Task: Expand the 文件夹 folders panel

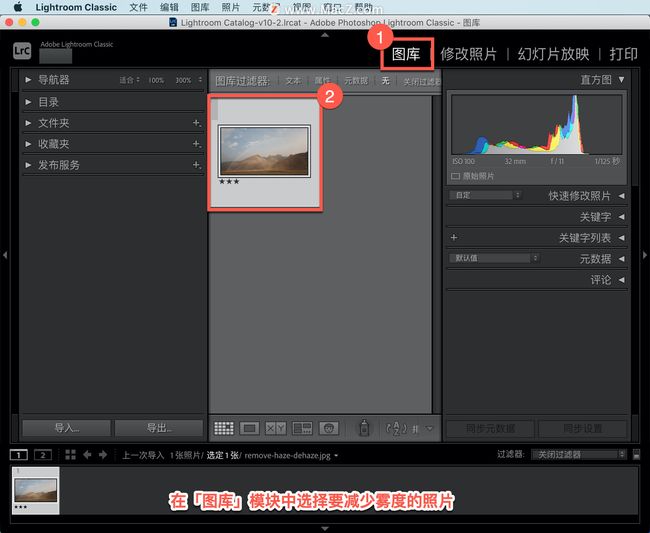Action: coord(28,123)
